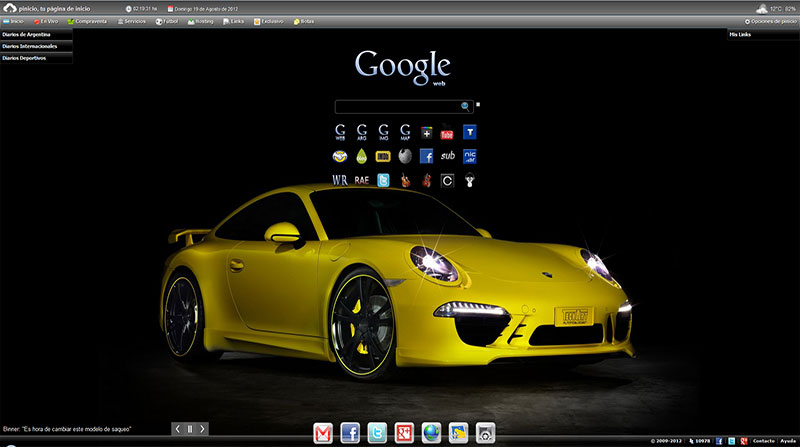Open the YouTube shortcut icon
The image size is (800, 447).
click(x=448, y=132)
